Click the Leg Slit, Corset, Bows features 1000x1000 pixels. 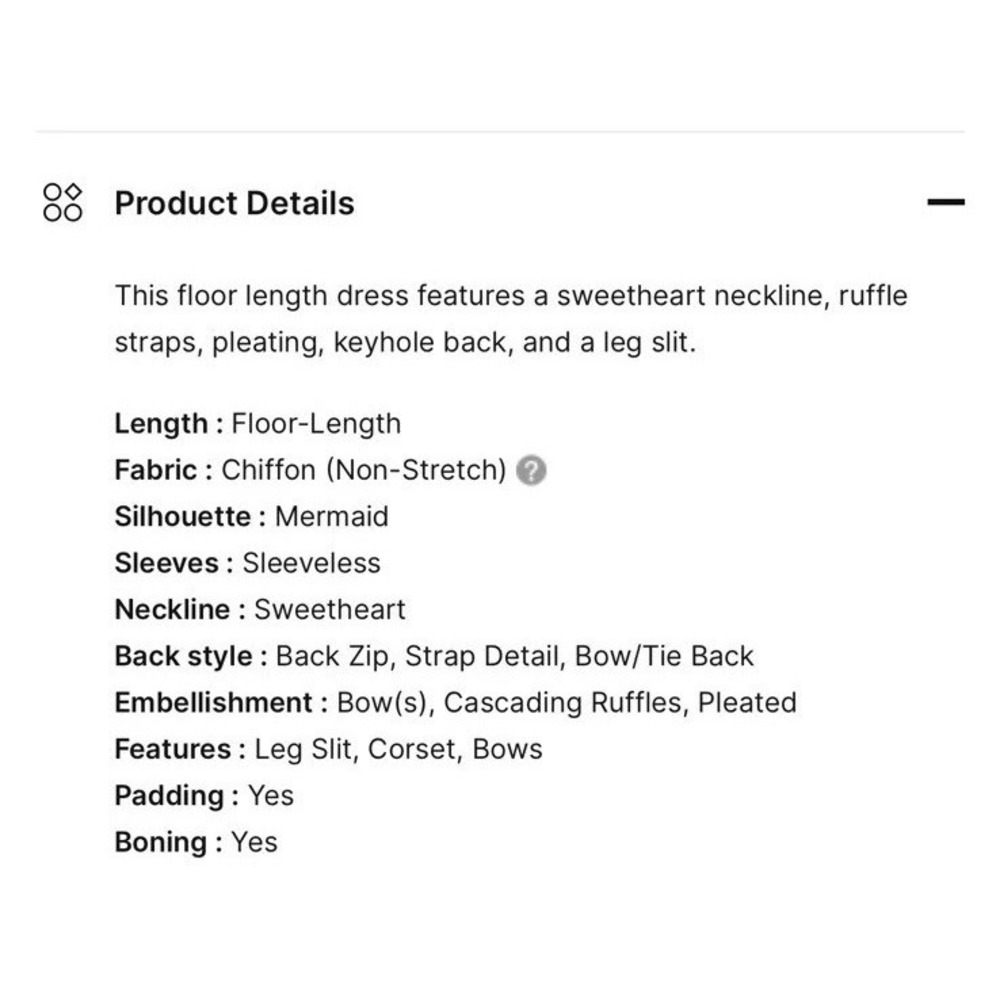398,749
